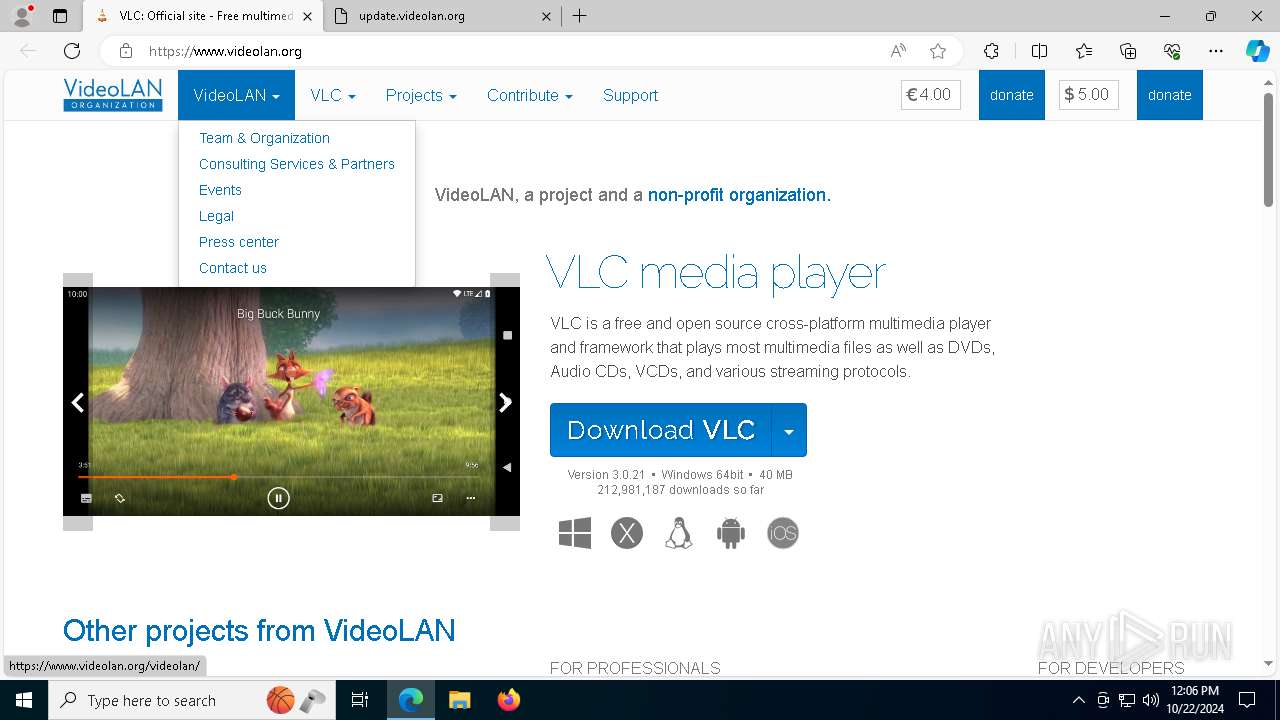The image size is (1280, 720).
Task: Open Edge tab actions menu icon
Action: coord(60,16)
